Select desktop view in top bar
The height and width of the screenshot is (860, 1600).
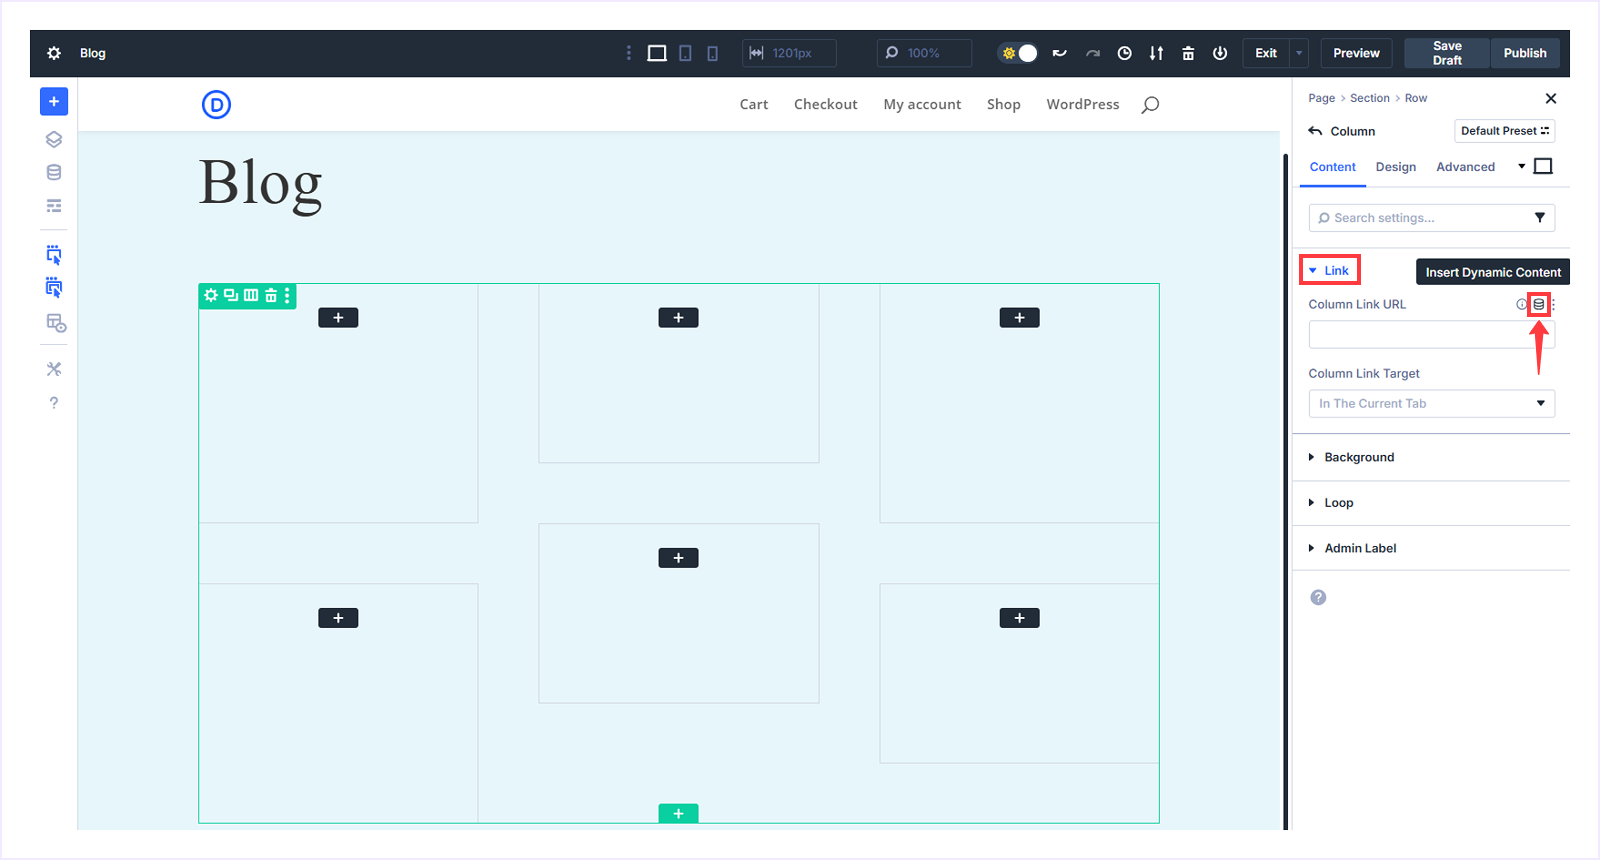pos(657,53)
